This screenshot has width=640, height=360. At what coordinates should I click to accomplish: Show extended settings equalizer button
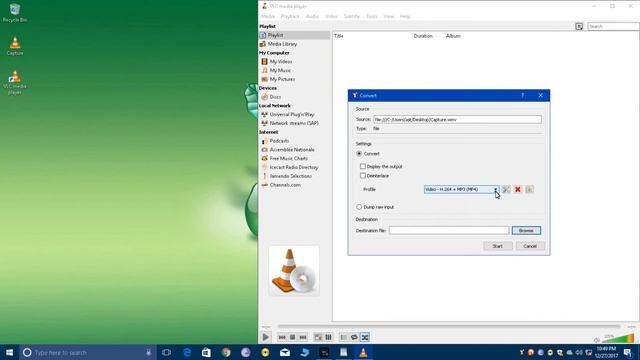[x=328, y=337]
